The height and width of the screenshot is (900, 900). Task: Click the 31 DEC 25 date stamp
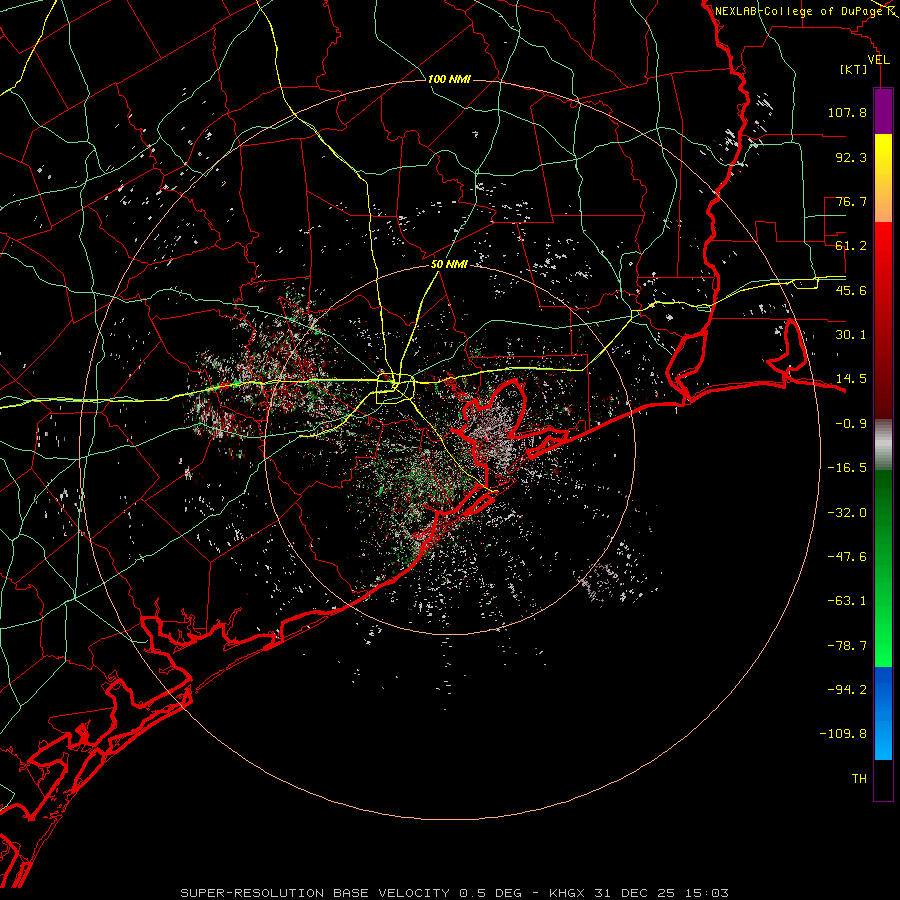click(x=637, y=893)
